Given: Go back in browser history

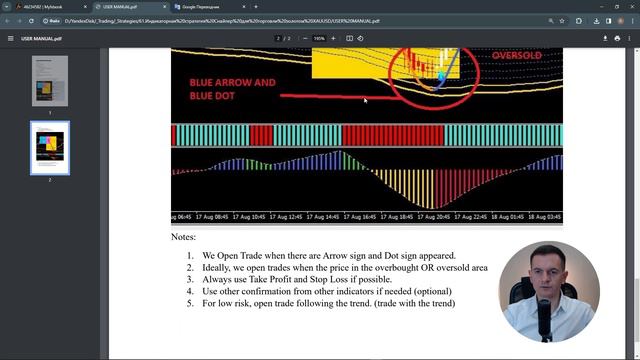Looking at the screenshot, I should (8, 21).
